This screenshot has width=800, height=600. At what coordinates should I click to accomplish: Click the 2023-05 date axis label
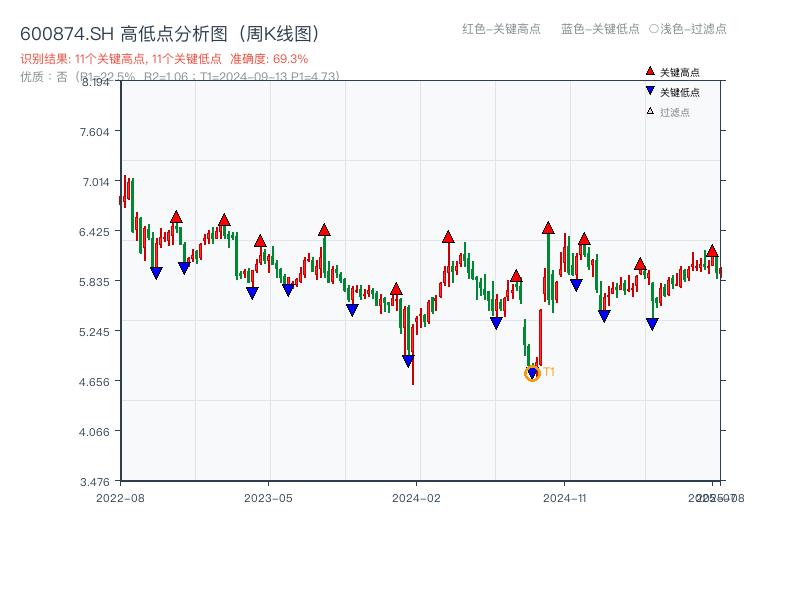coord(268,498)
